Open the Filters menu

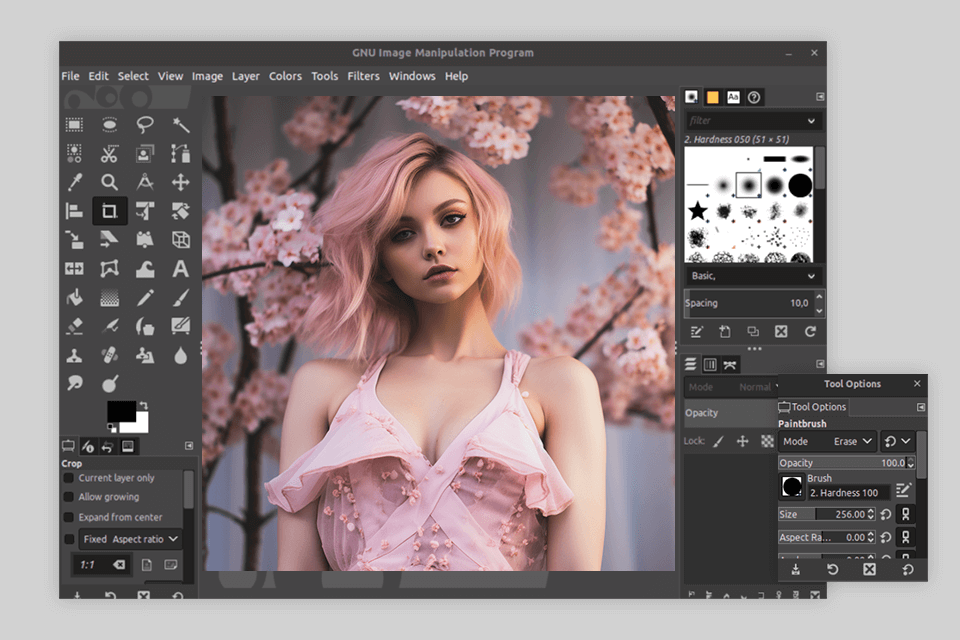(x=364, y=76)
